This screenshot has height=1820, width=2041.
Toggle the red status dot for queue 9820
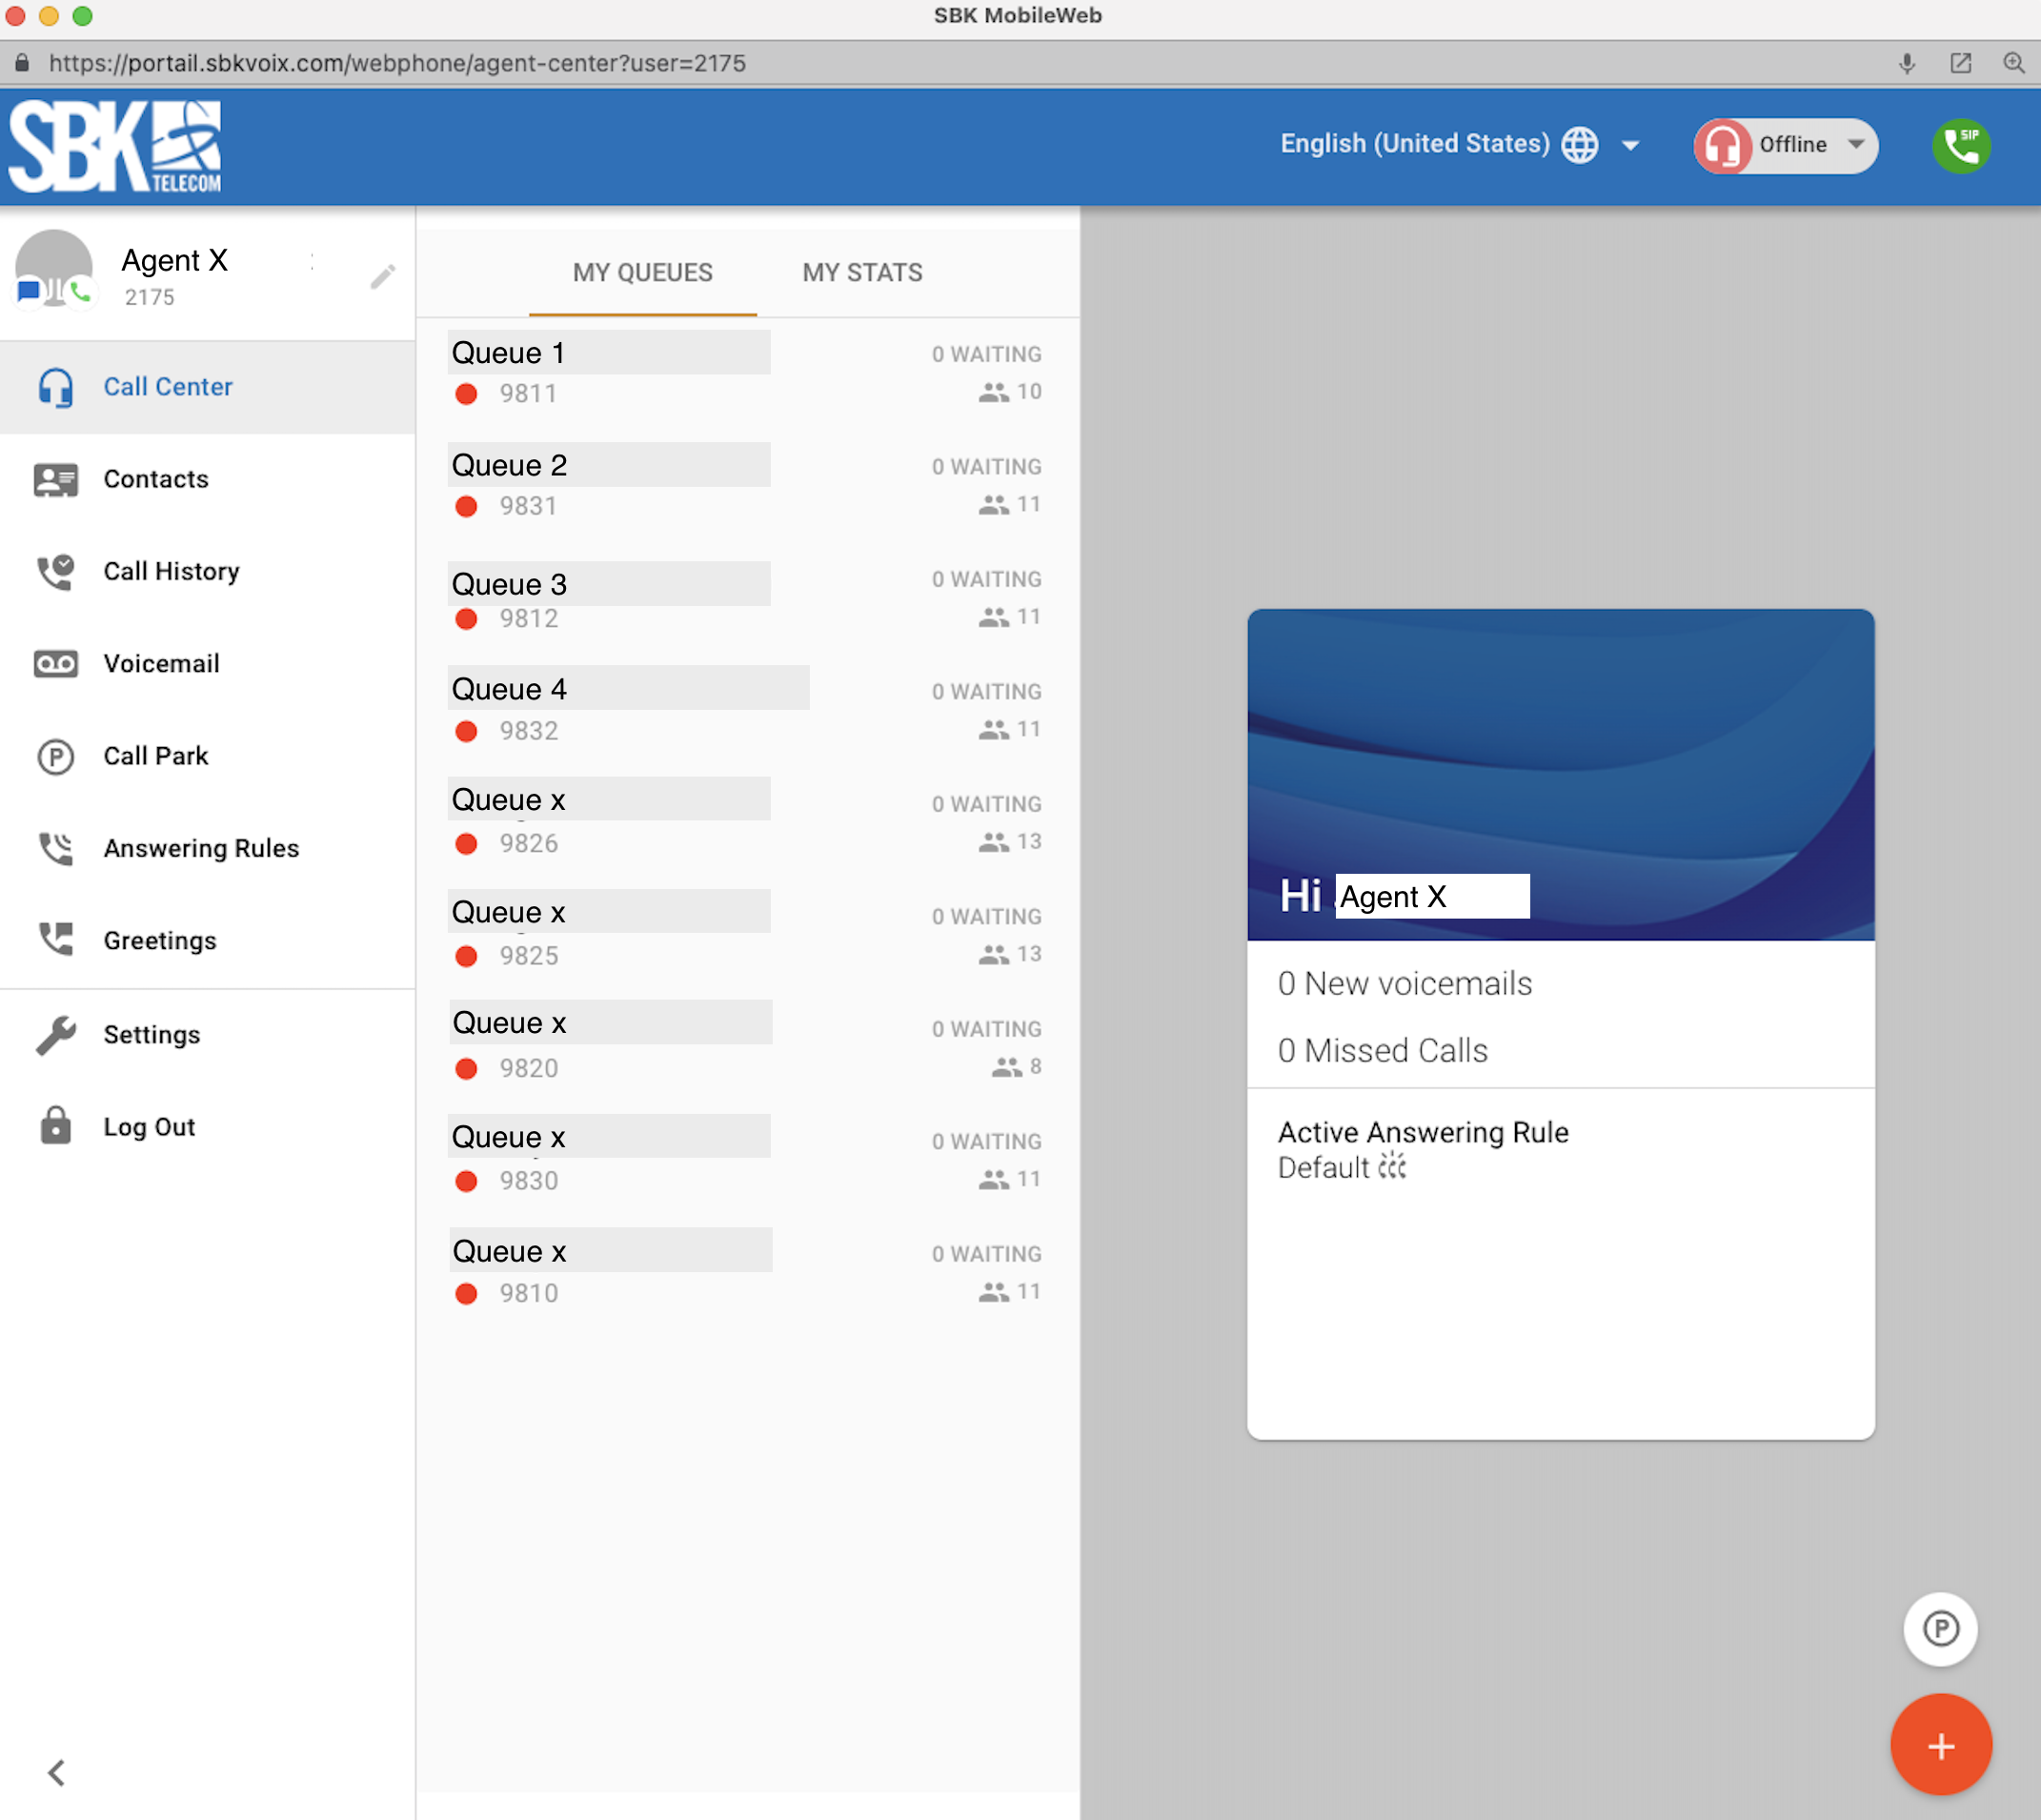466,1069
